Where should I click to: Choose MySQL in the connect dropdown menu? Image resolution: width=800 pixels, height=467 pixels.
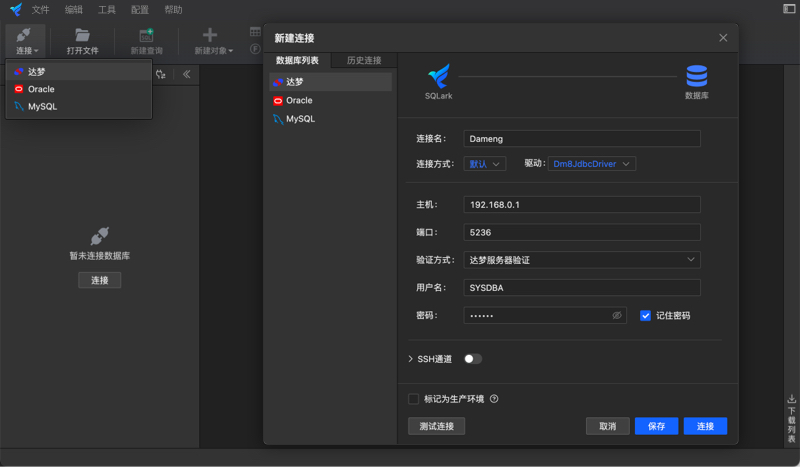point(79,107)
